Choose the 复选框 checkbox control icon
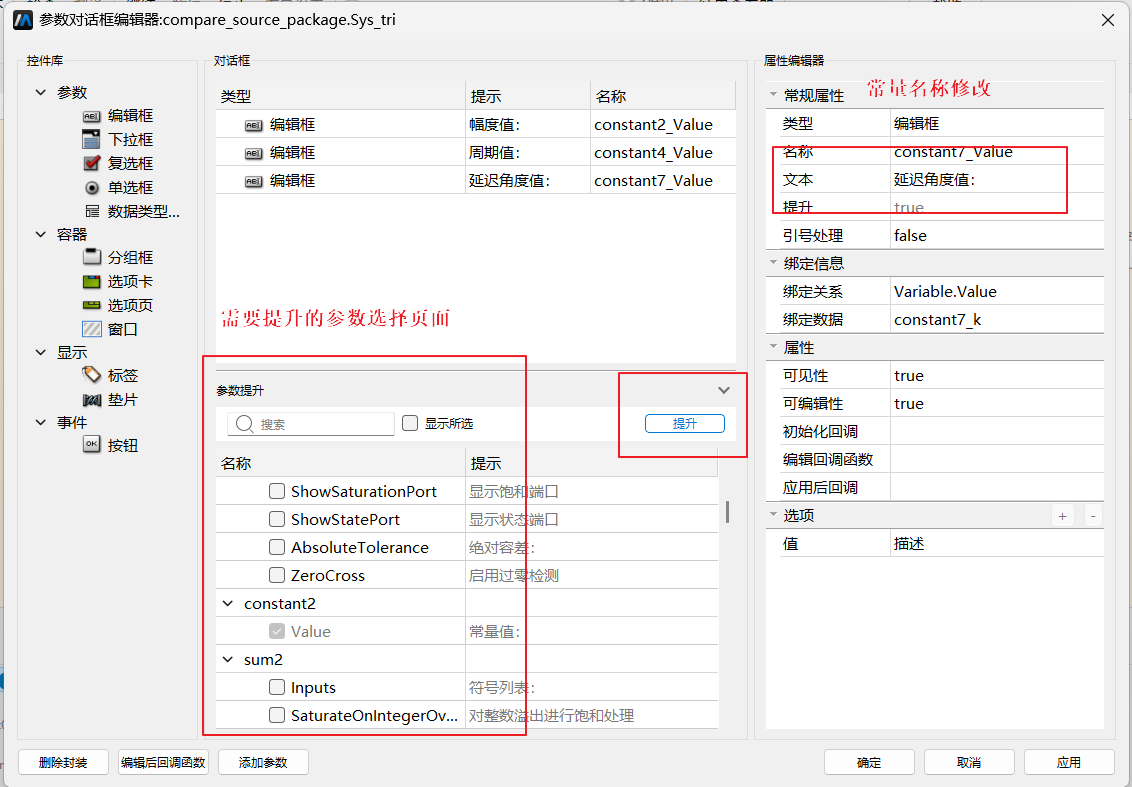This screenshot has height=787, width=1132. click(92, 163)
